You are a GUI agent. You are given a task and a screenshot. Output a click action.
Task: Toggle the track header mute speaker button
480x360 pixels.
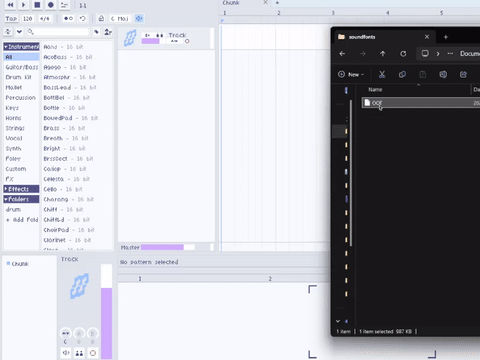coord(147,35)
